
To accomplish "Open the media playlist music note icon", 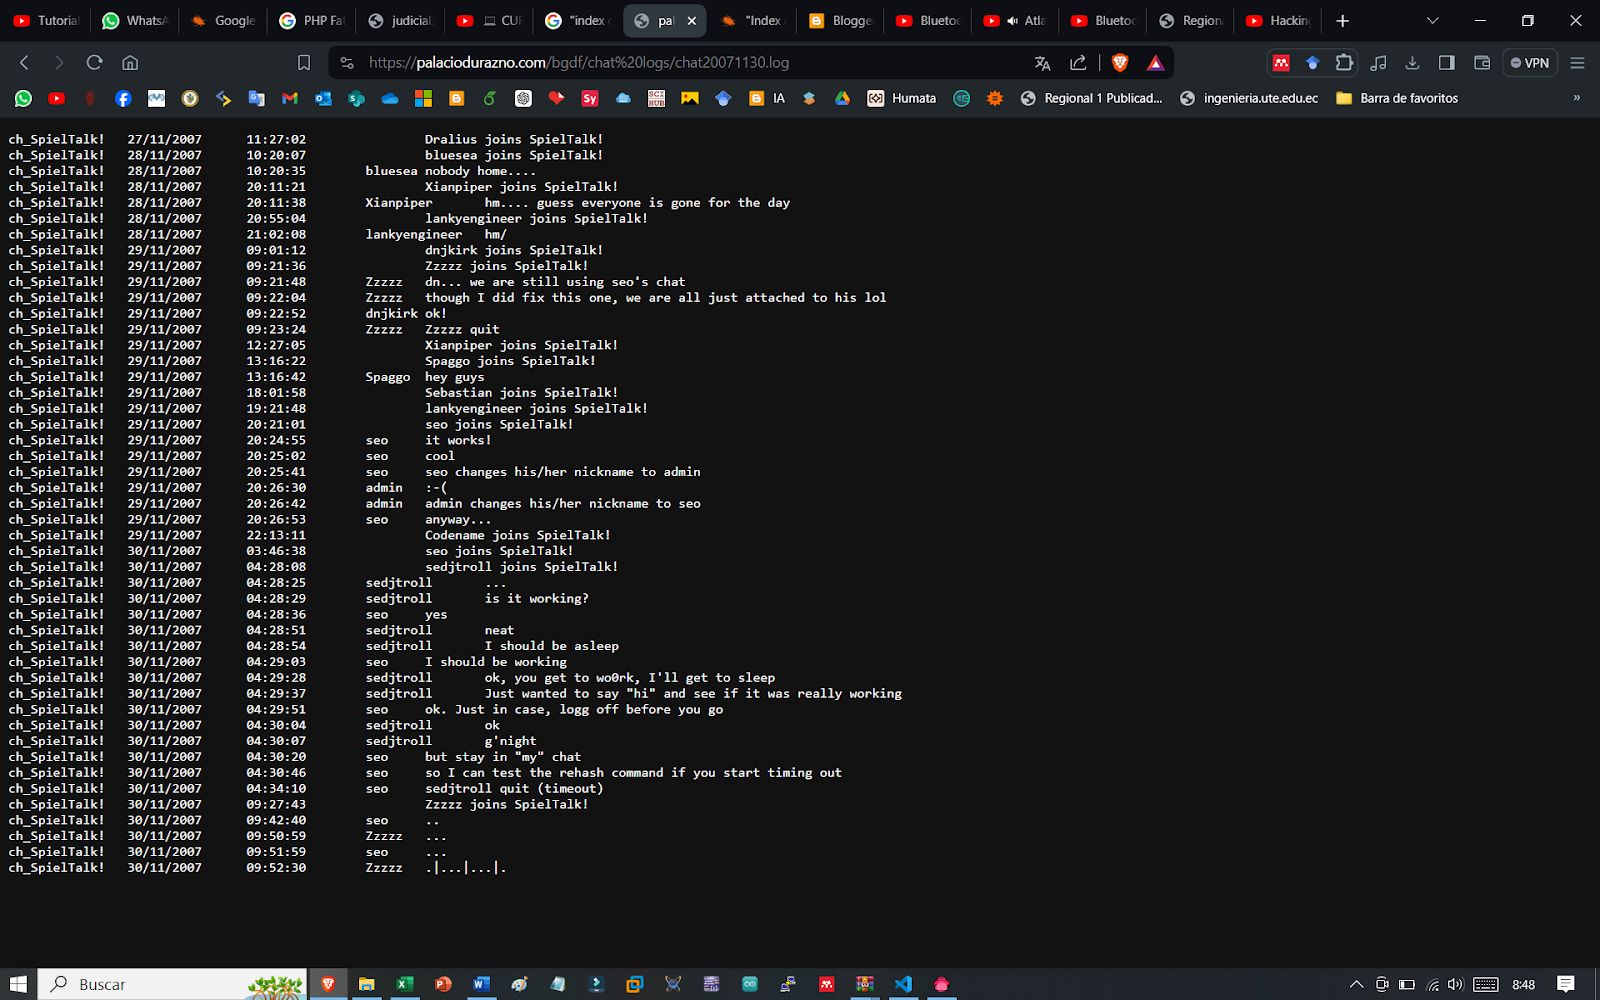I will click(1379, 63).
